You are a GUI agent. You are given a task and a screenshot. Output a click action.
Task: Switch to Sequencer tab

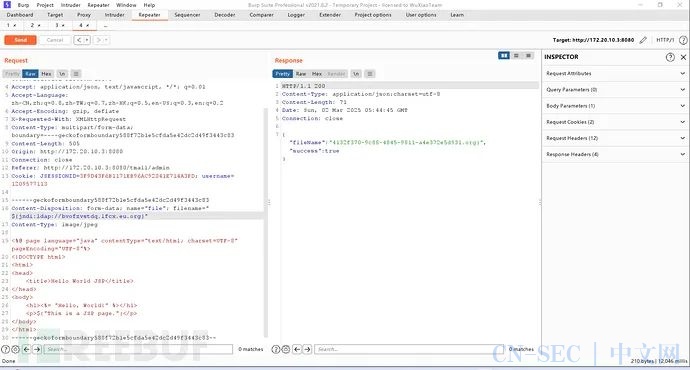(187, 15)
